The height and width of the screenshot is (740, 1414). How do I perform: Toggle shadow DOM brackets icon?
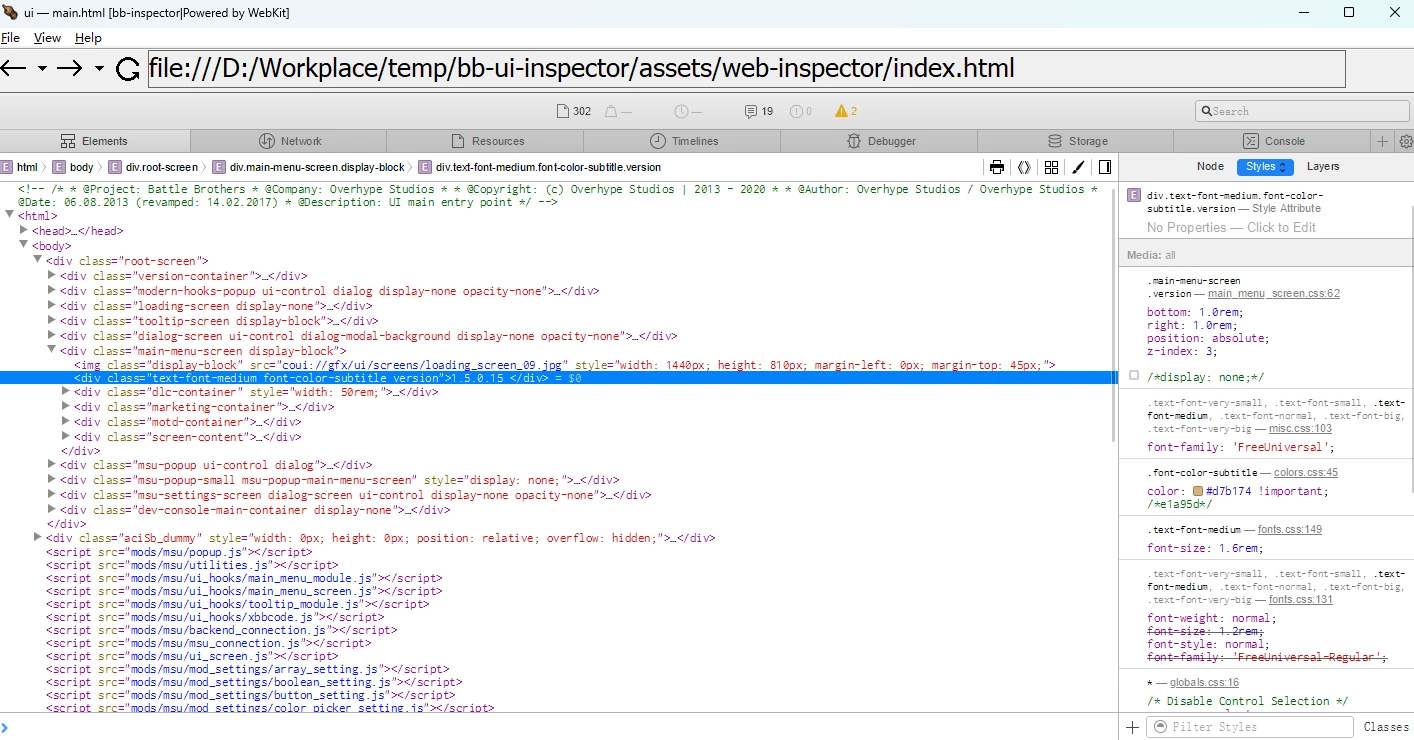(1024, 167)
